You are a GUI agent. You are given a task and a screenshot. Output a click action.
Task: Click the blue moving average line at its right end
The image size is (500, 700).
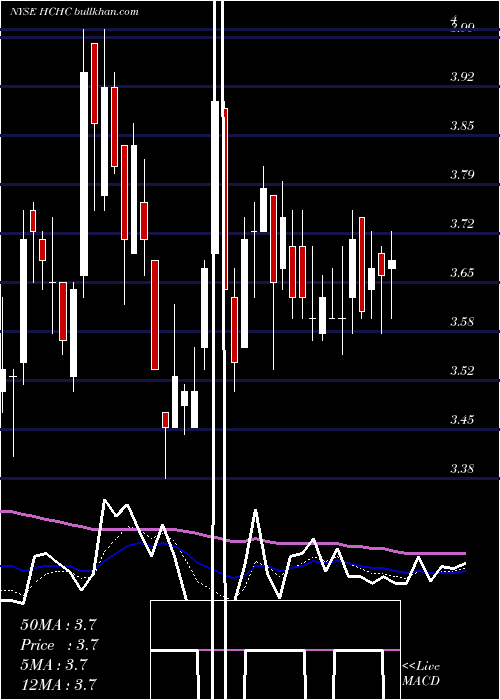point(464,571)
